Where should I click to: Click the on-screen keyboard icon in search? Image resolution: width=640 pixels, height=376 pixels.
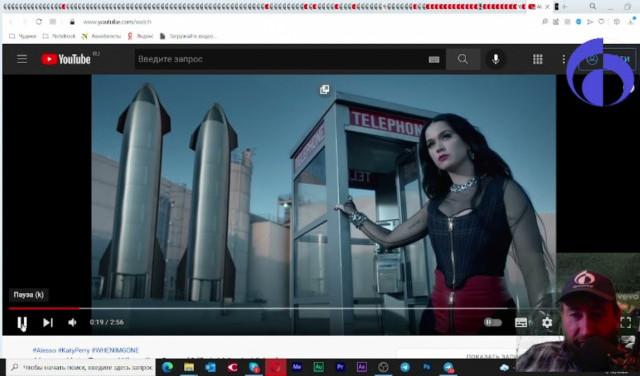pyautogui.click(x=434, y=60)
